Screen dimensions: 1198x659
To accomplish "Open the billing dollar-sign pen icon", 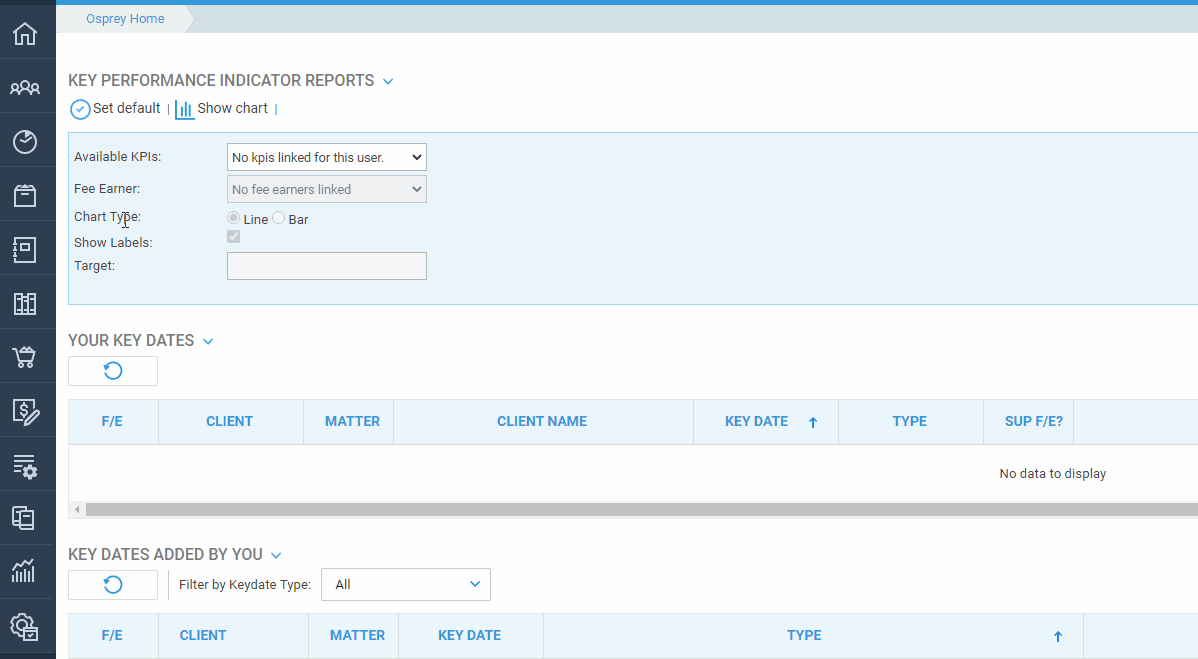I will tap(25, 412).
